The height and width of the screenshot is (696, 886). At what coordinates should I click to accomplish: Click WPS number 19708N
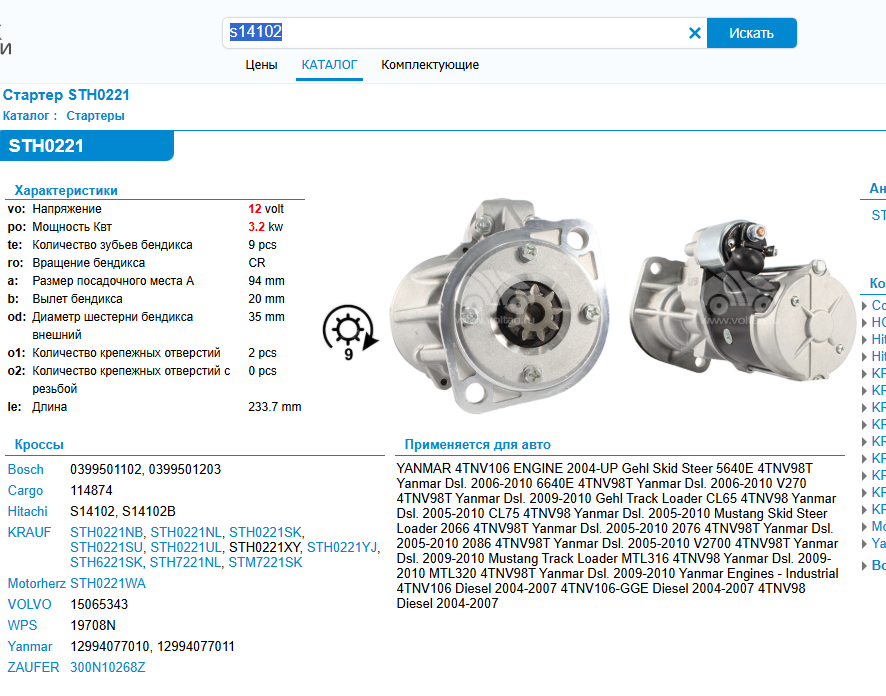(x=93, y=625)
